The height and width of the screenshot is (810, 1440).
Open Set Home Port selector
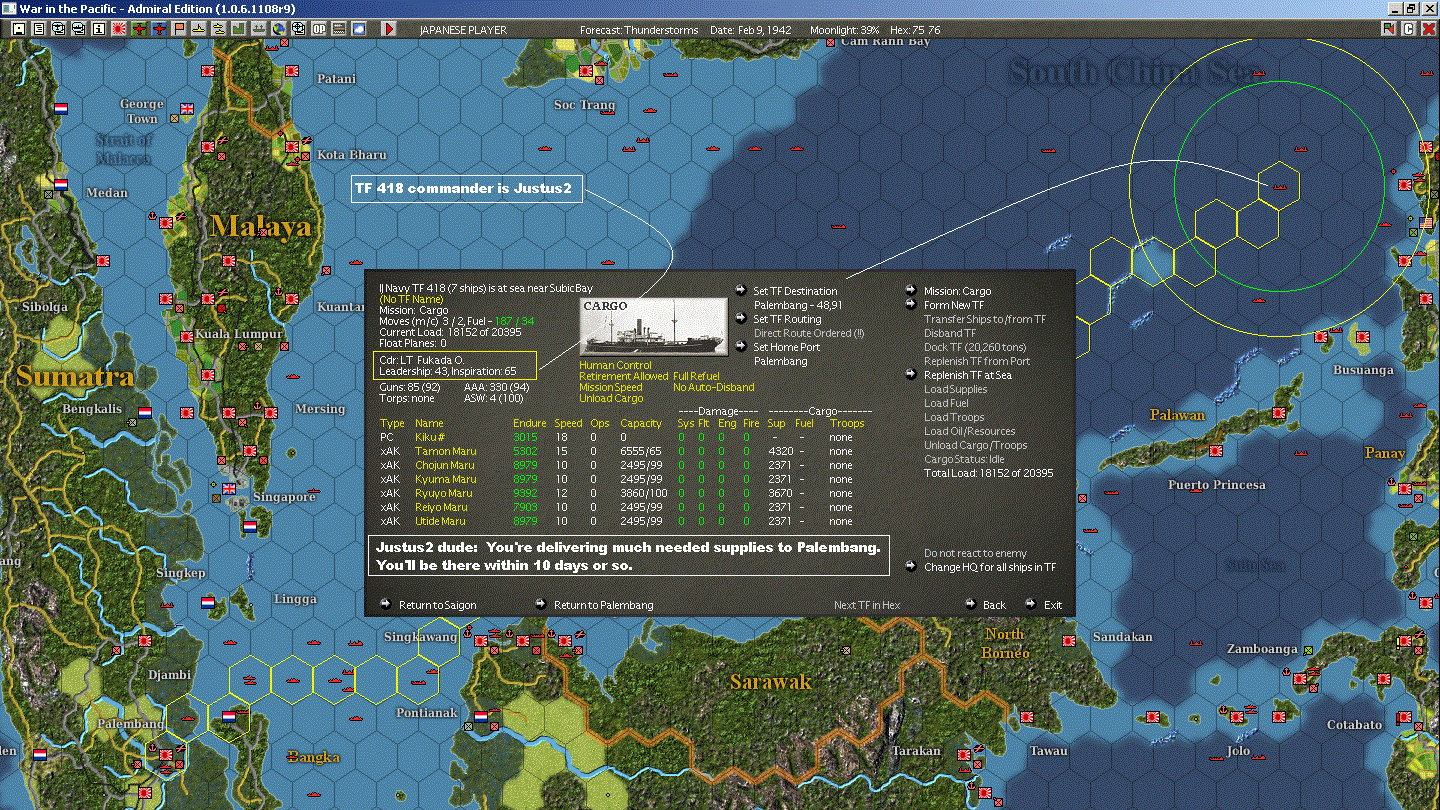(x=787, y=347)
